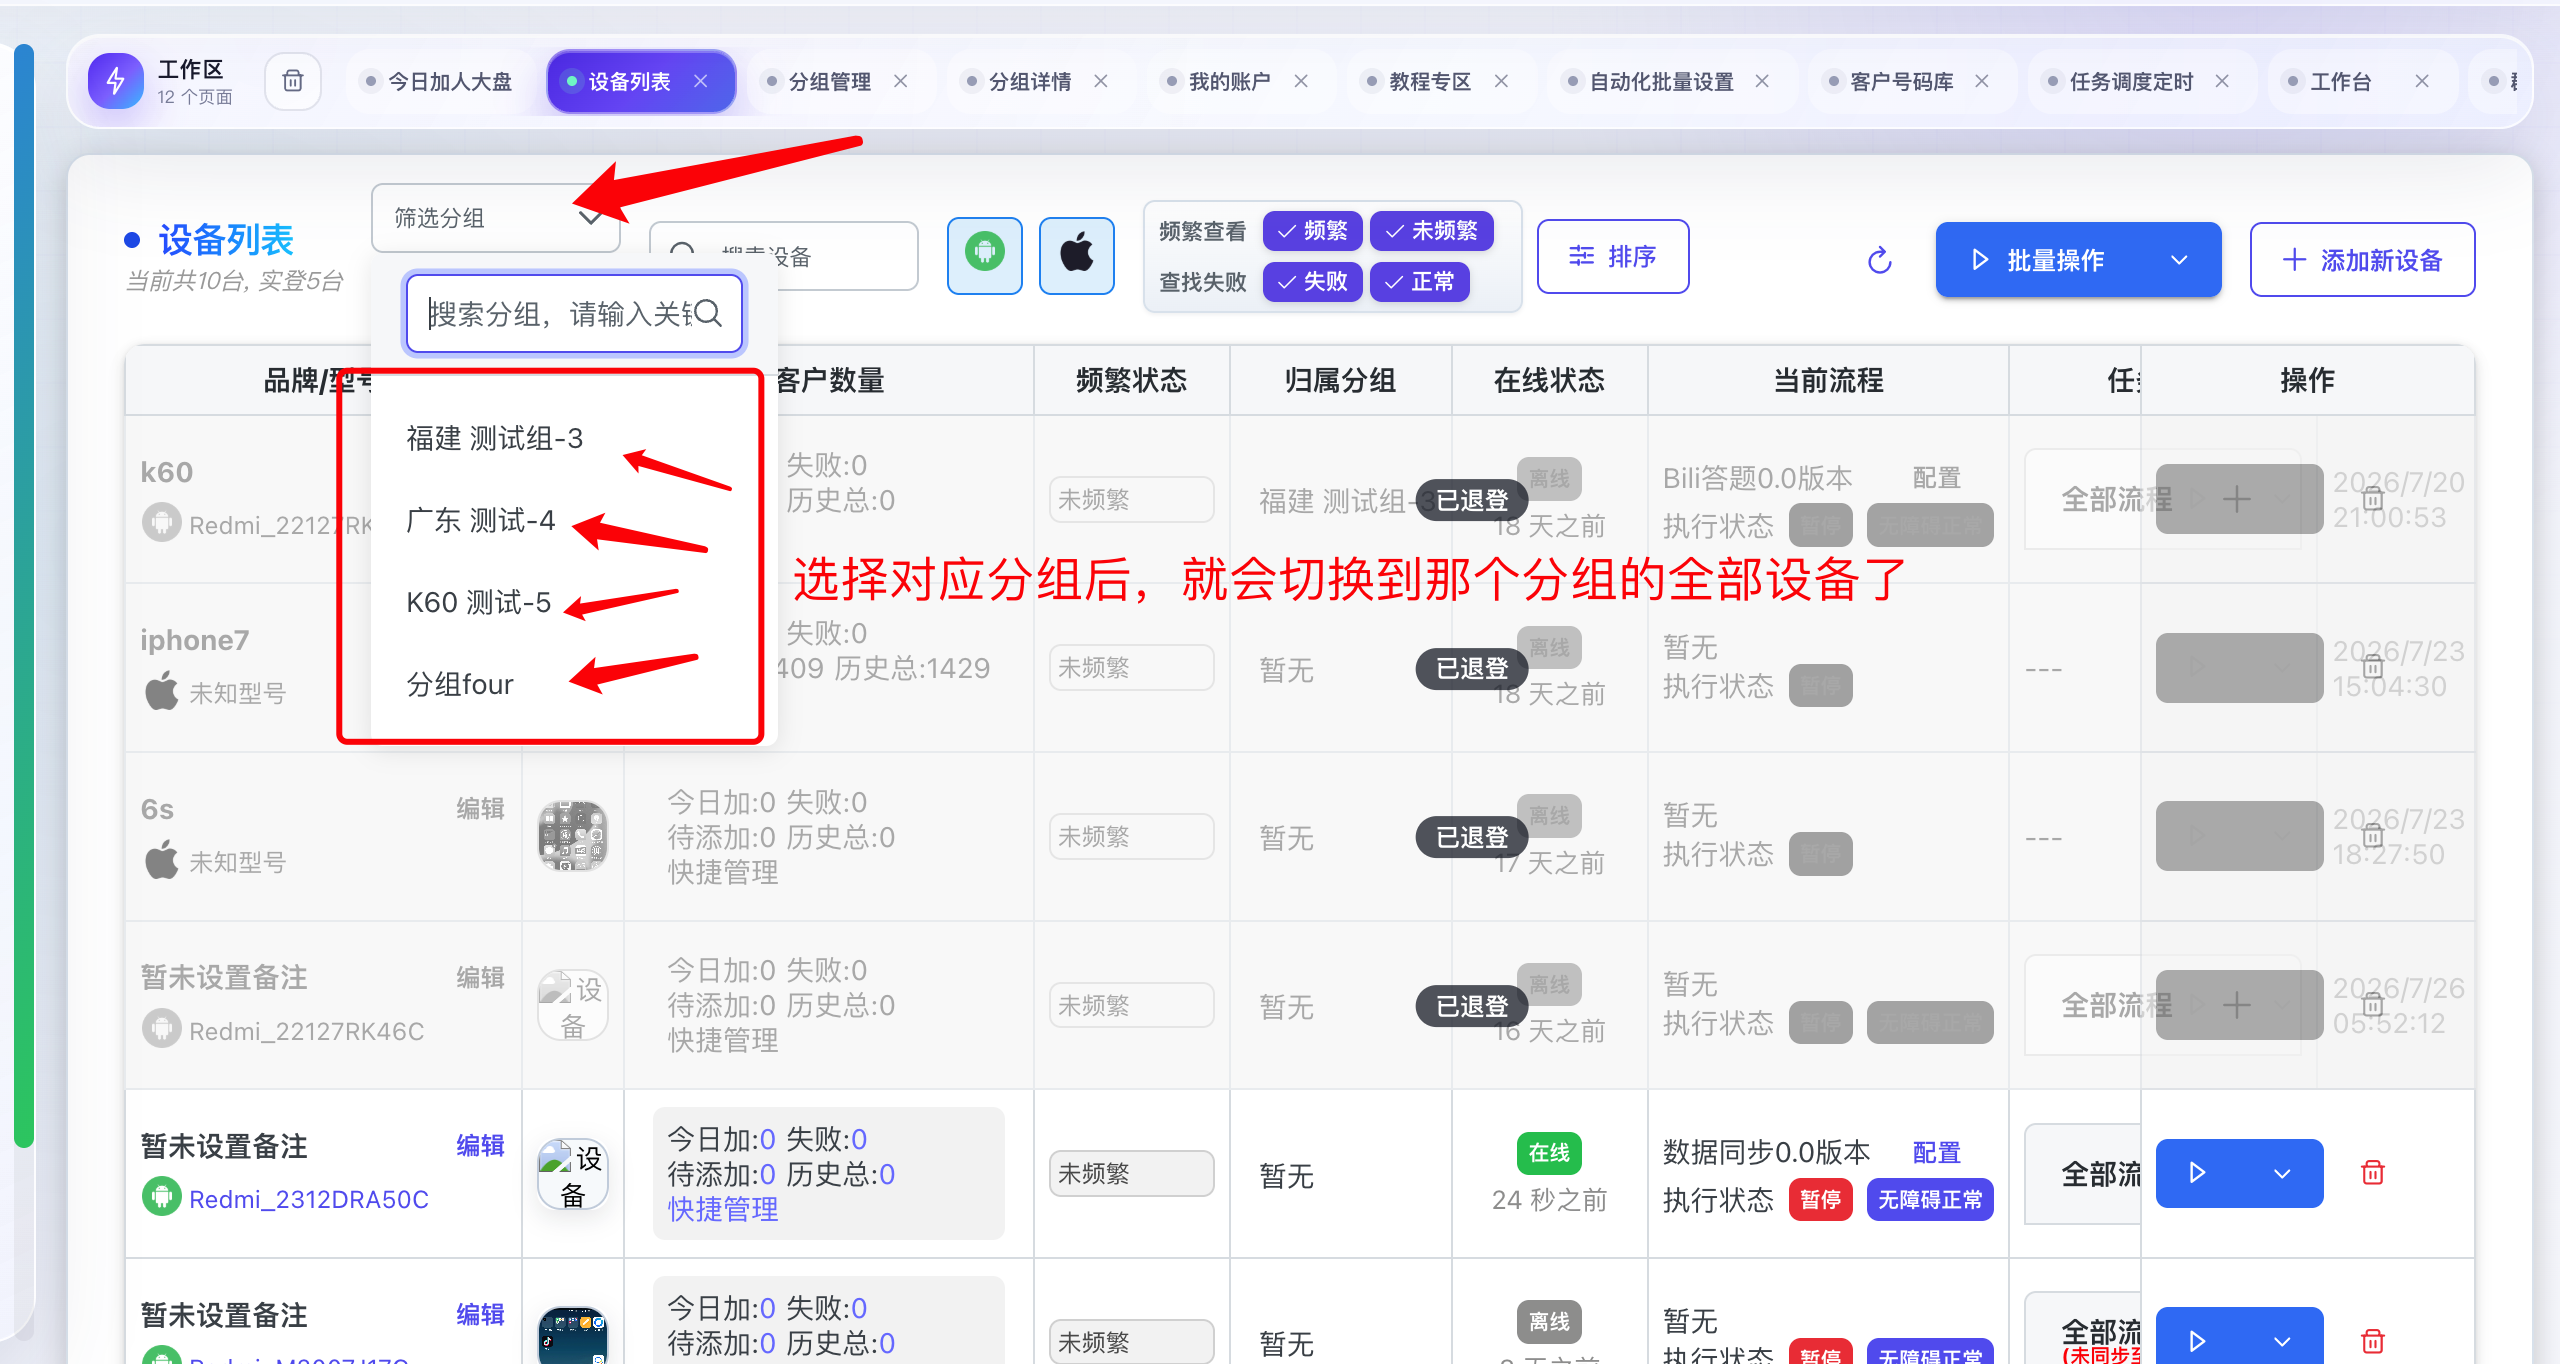Toggle the 失败 filter checkbox
2560x1364 pixels.
point(1312,282)
